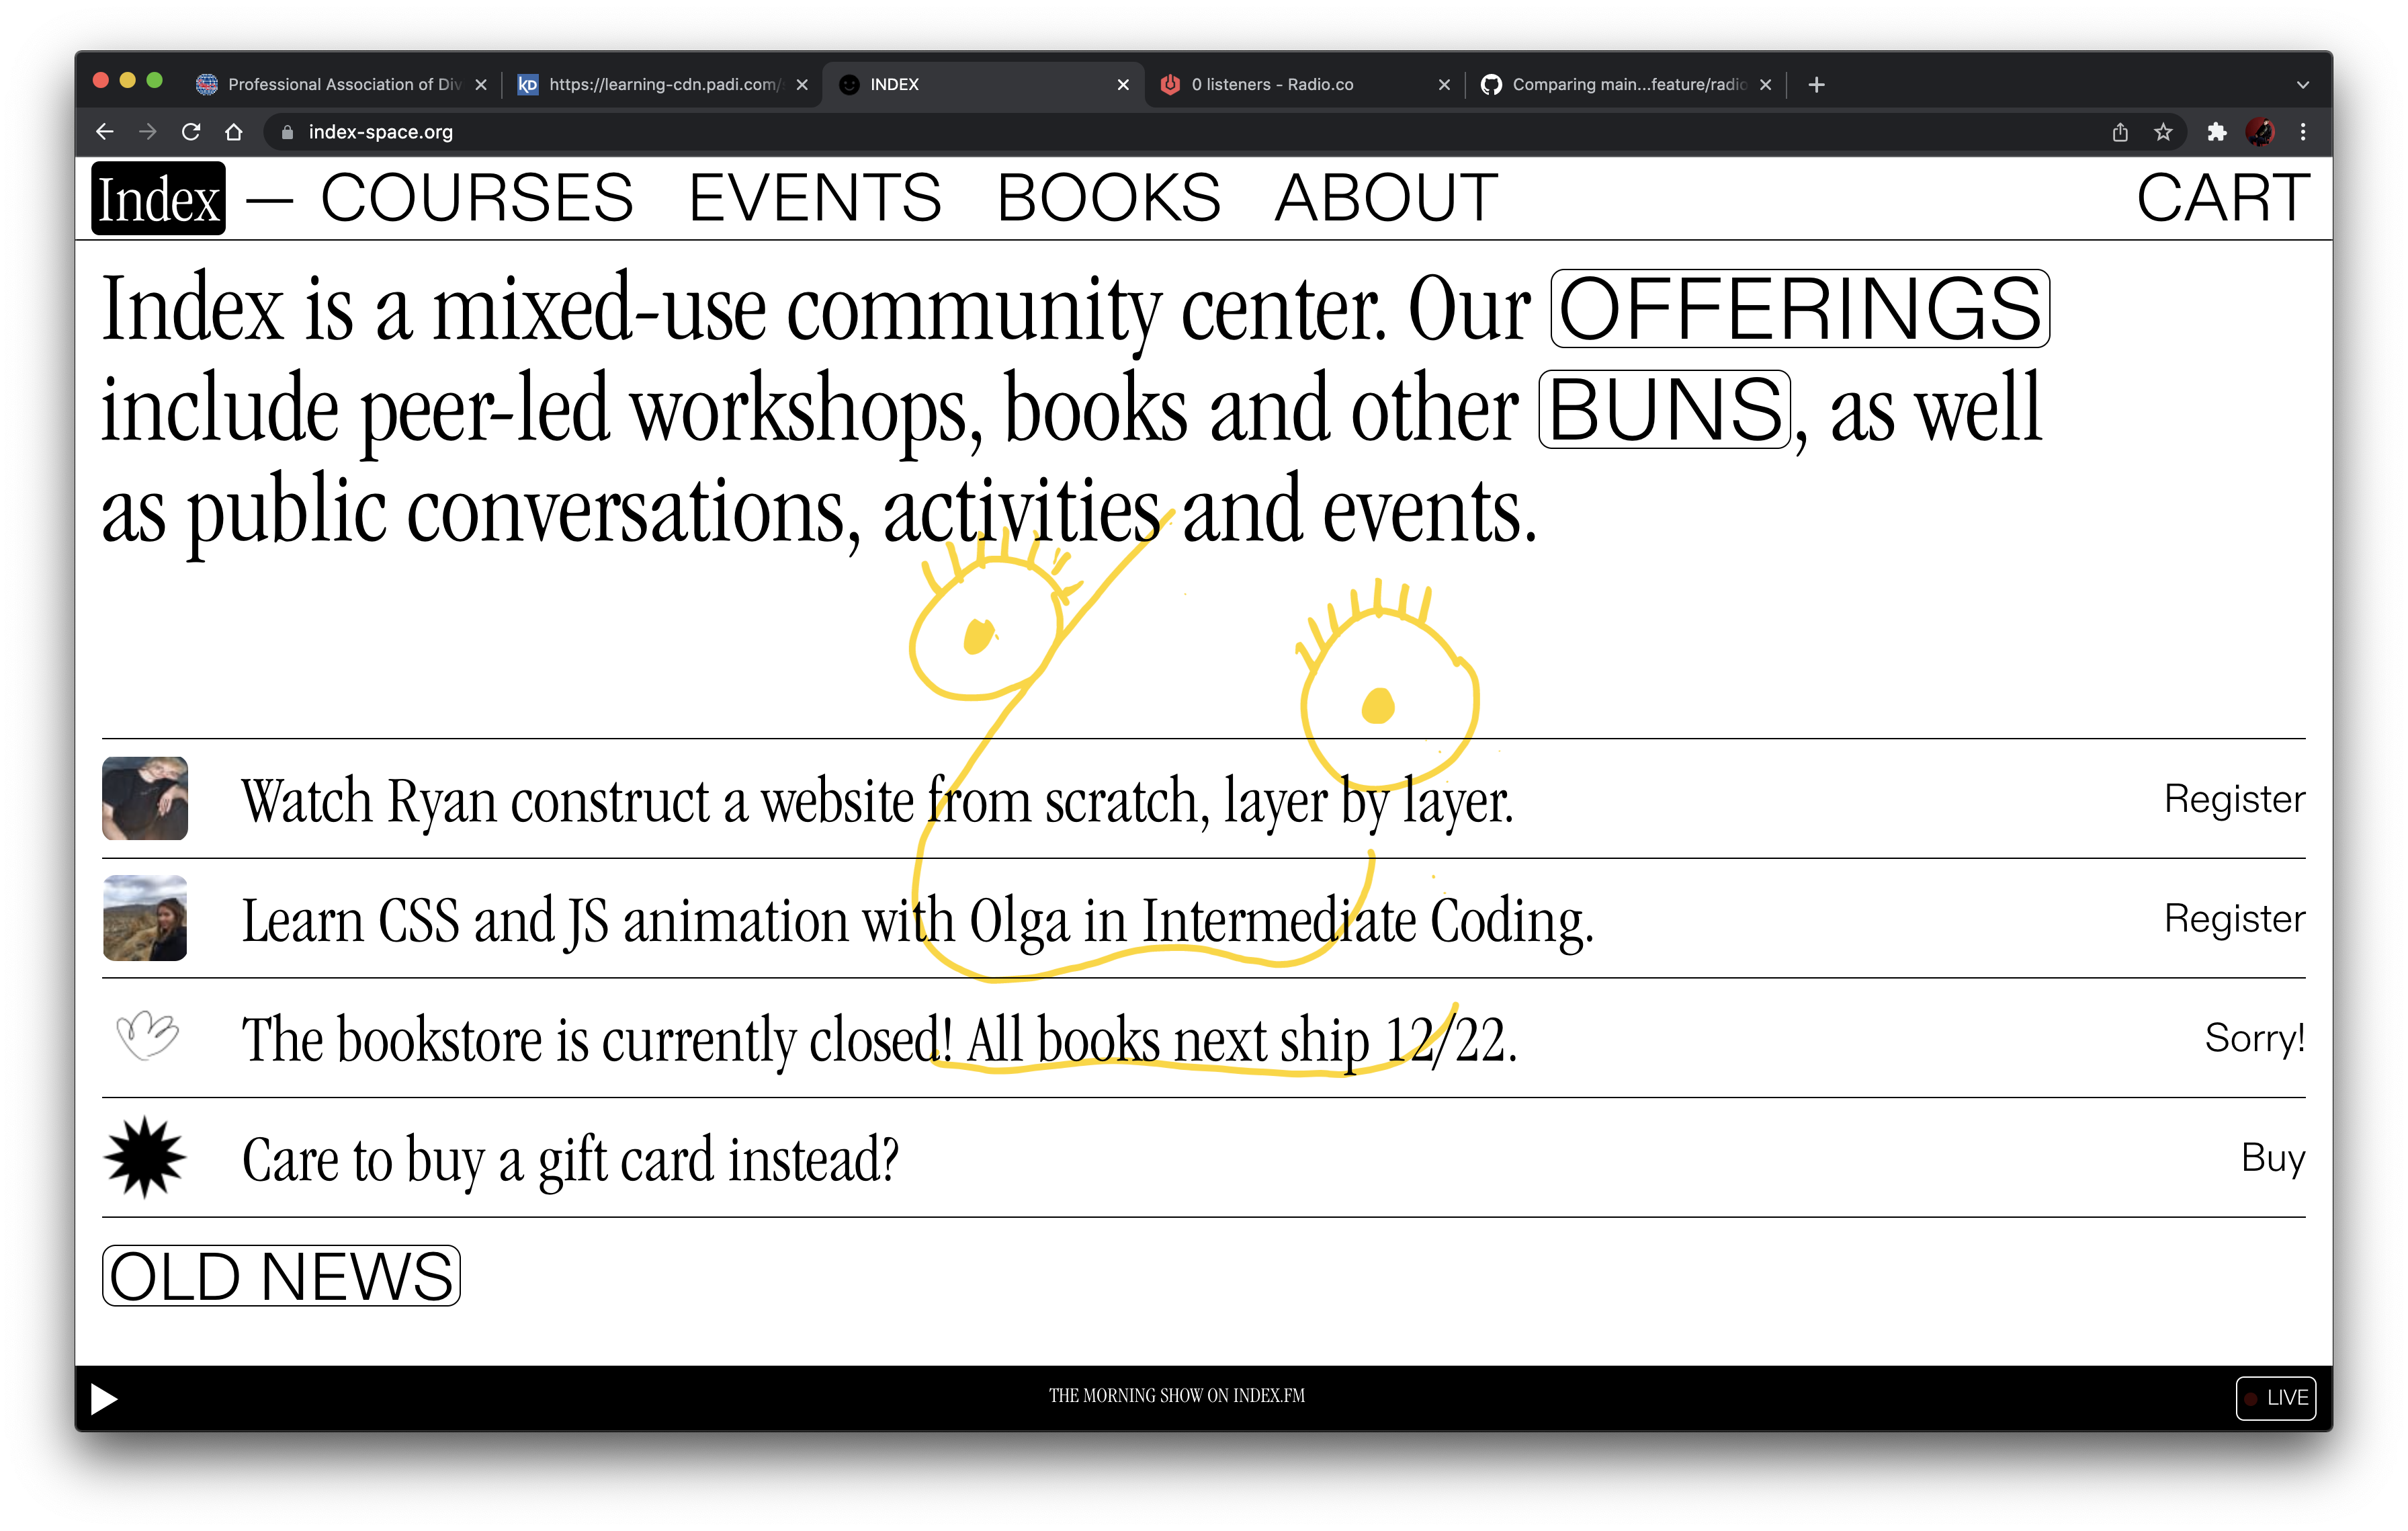The width and height of the screenshot is (2408, 1531).
Task: Go to the browser home icon
Action: click(x=234, y=132)
